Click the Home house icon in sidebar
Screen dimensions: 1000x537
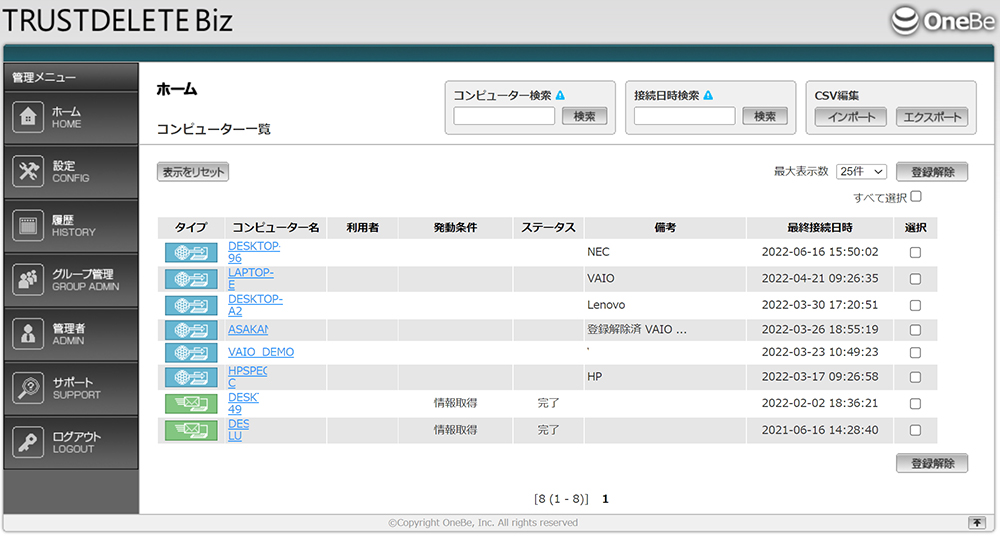pos(28,117)
